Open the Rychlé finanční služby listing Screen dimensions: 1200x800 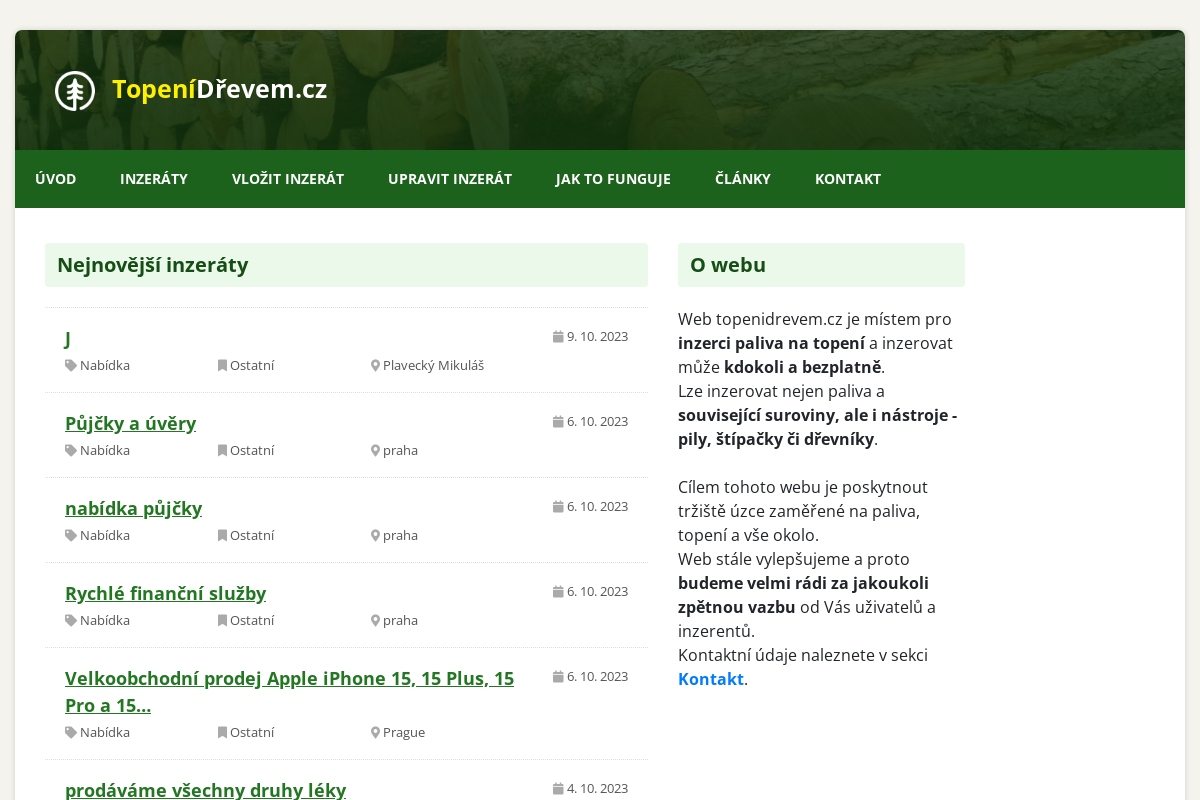pos(165,593)
